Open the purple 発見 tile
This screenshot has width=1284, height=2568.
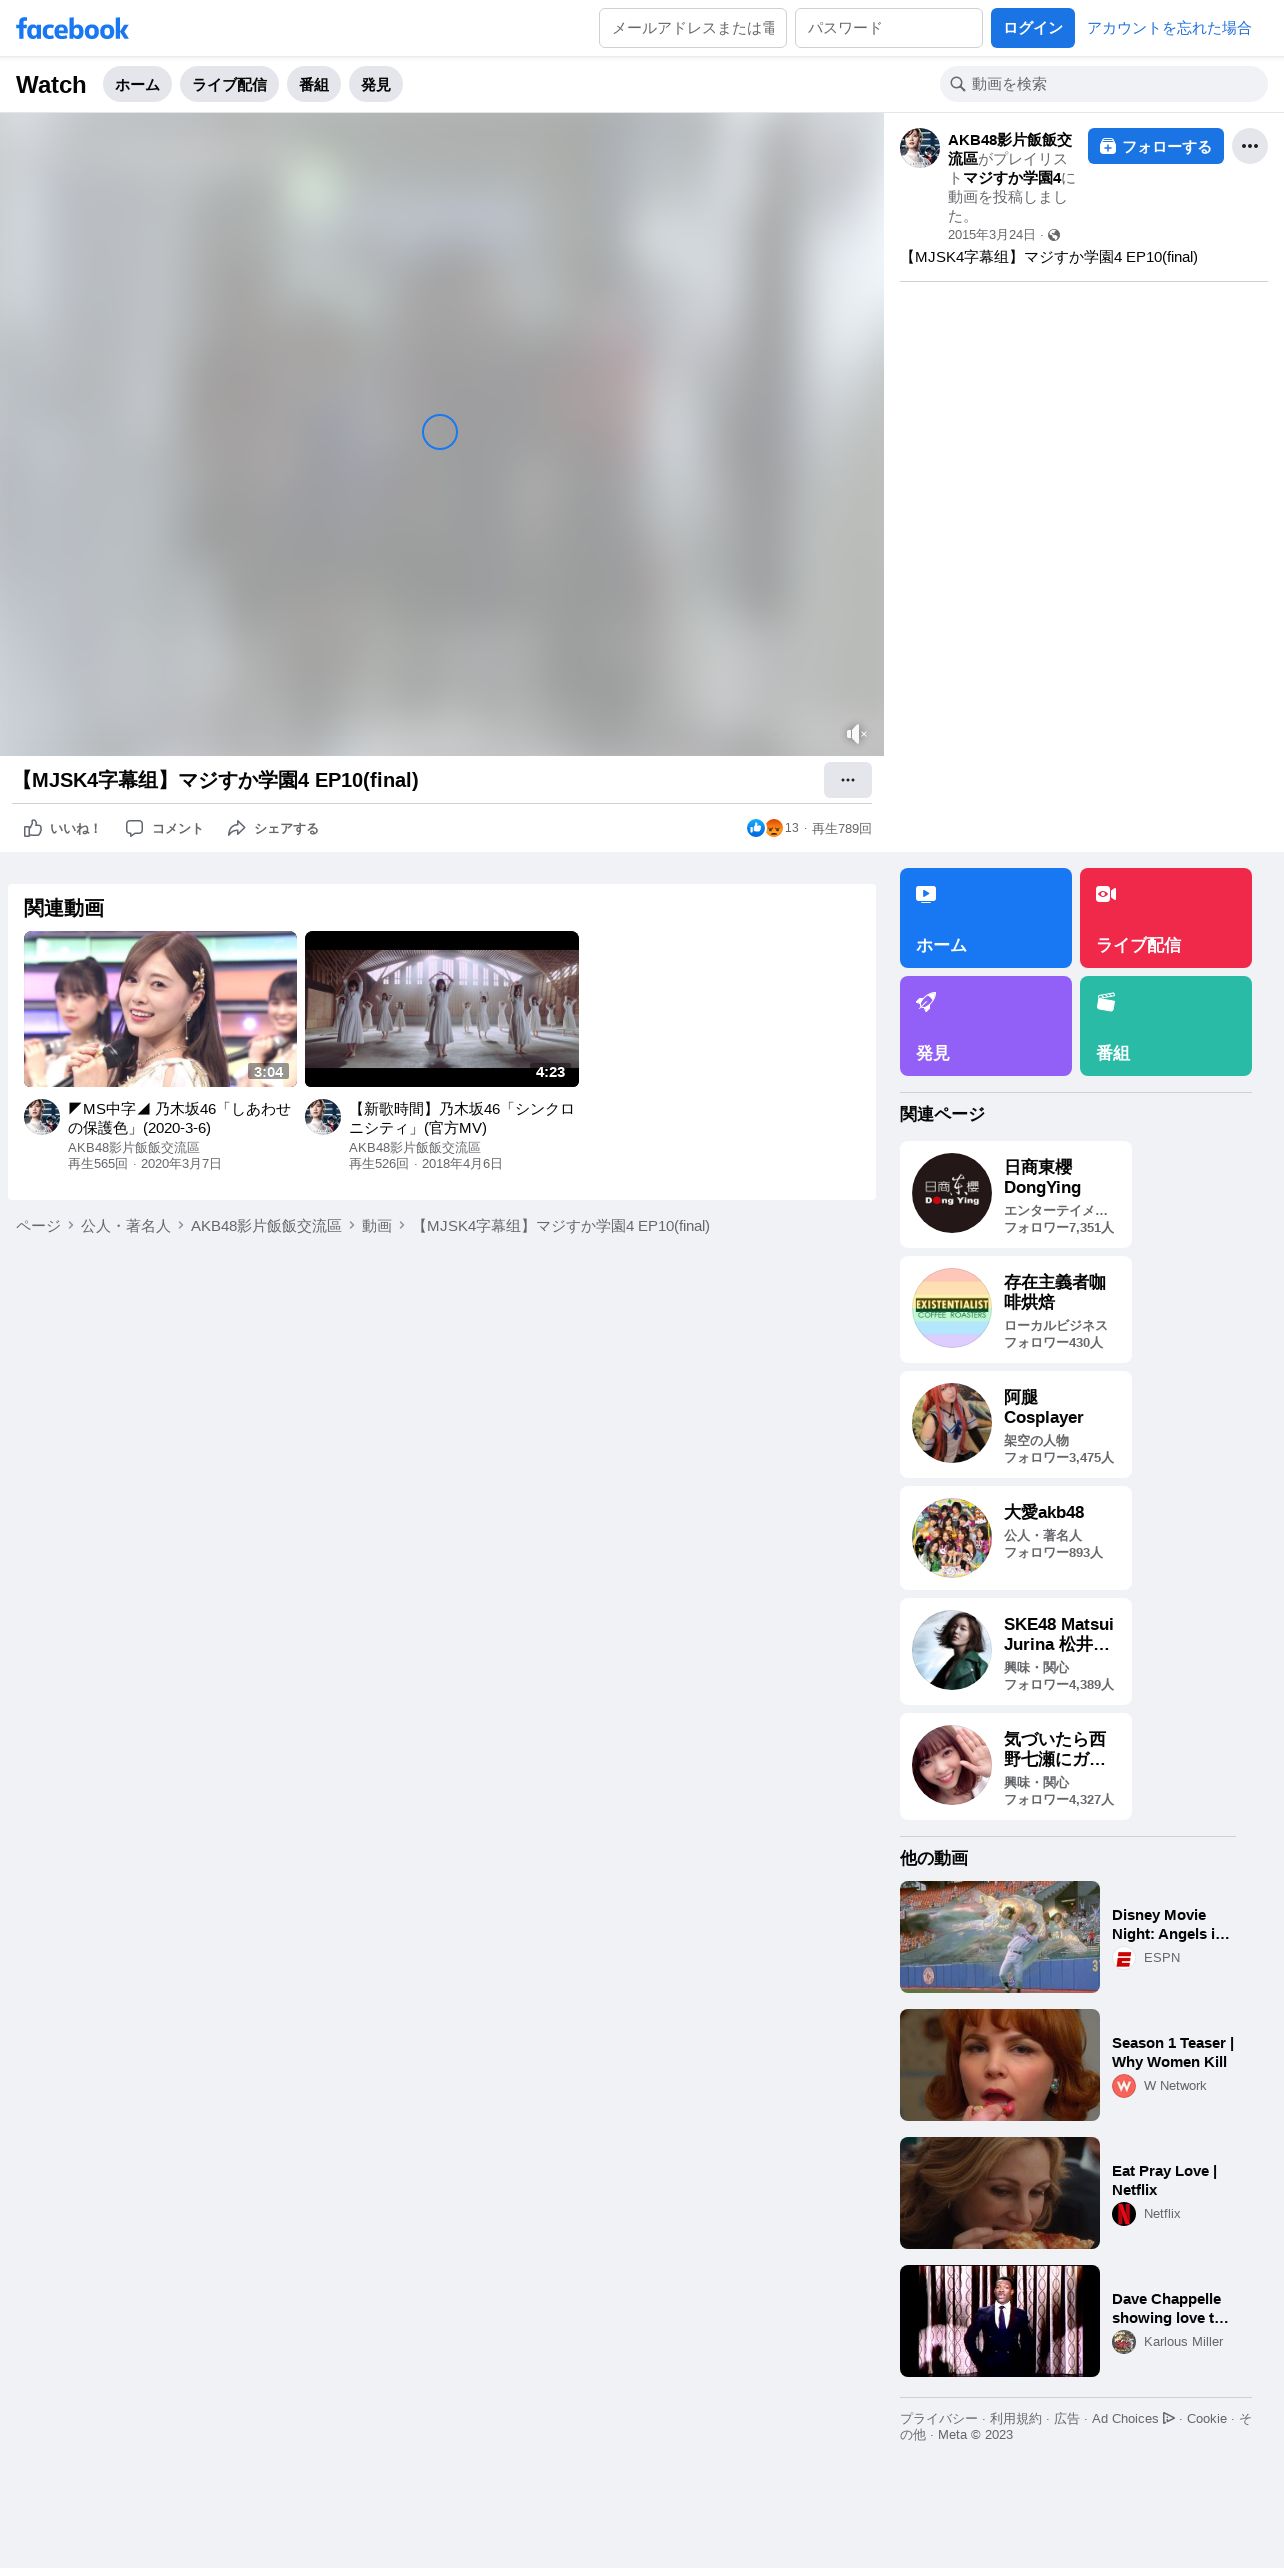click(x=985, y=1026)
